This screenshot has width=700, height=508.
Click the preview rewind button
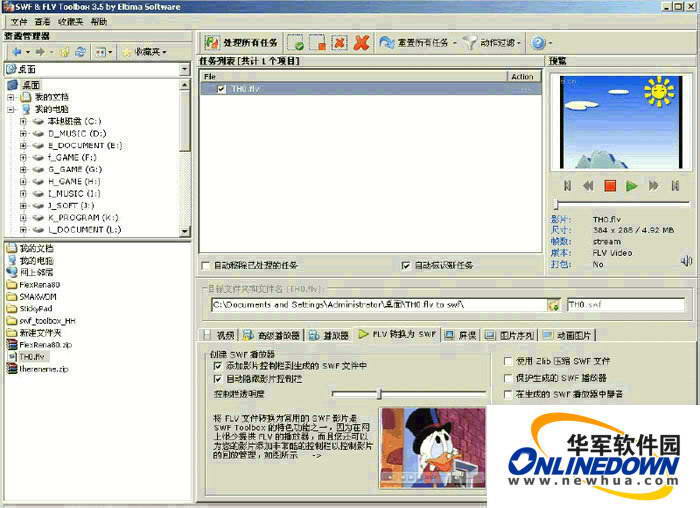pyautogui.click(x=588, y=185)
